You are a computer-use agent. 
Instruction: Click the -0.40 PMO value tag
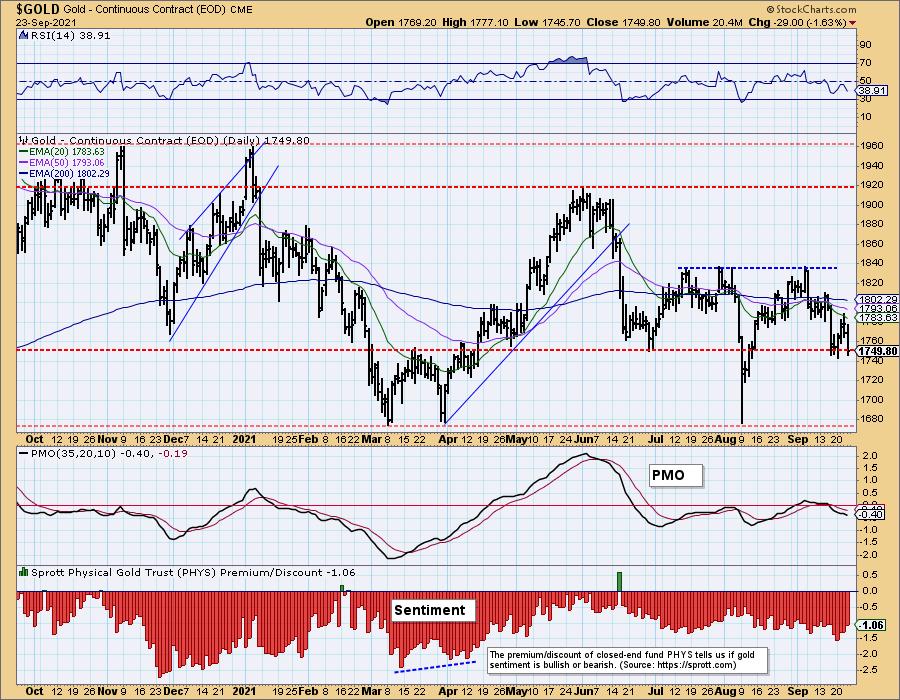pos(871,515)
